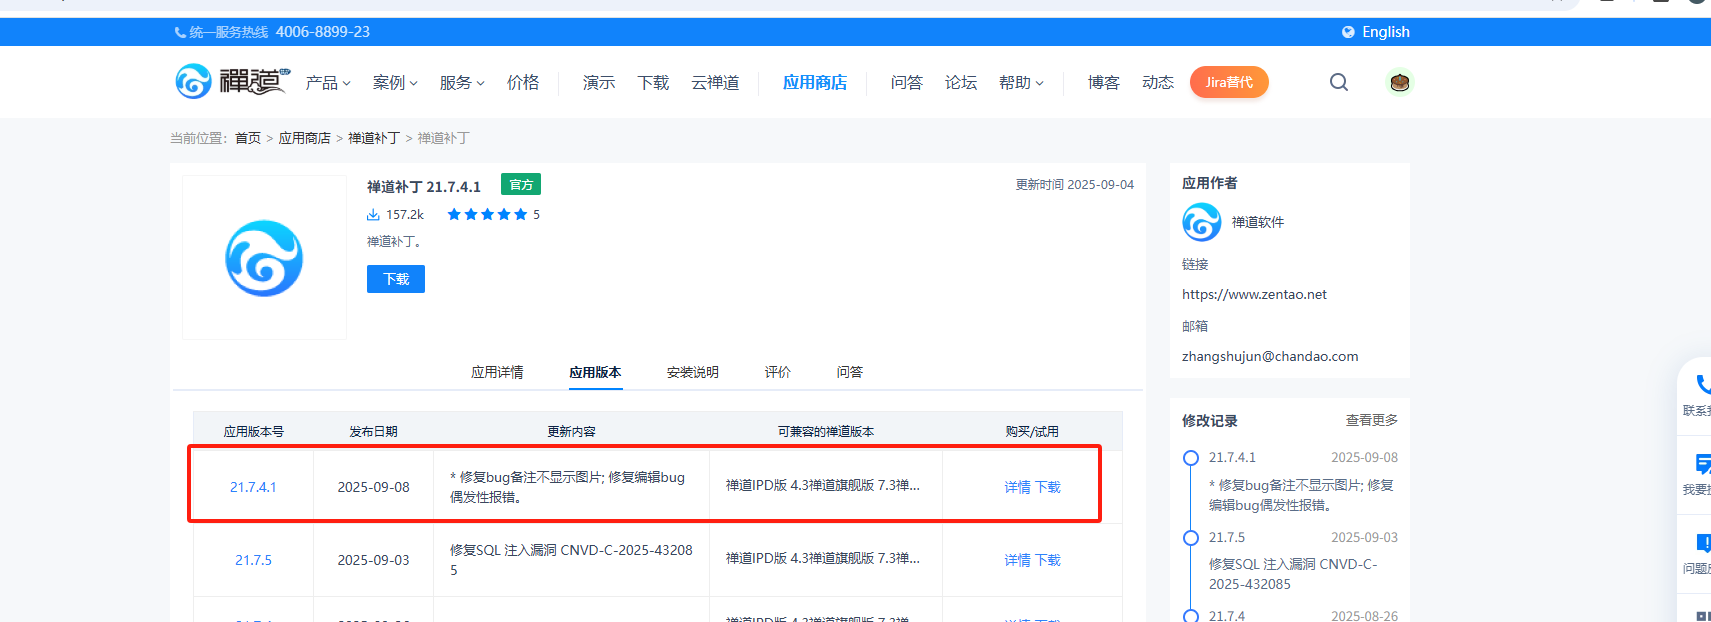The width and height of the screenshot is (1711, 622).
Task: Click the globe icon beside English
Action: coord(1348,32)
